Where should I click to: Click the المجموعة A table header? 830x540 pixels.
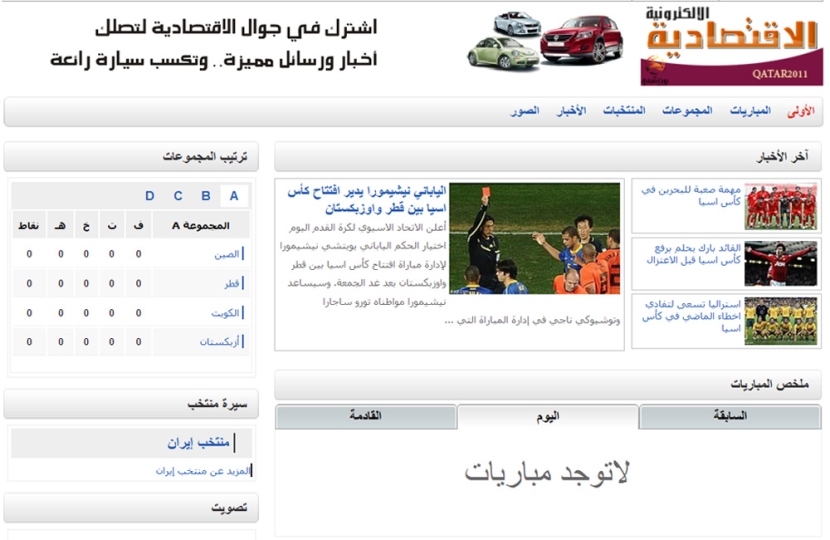coord(201,226)
